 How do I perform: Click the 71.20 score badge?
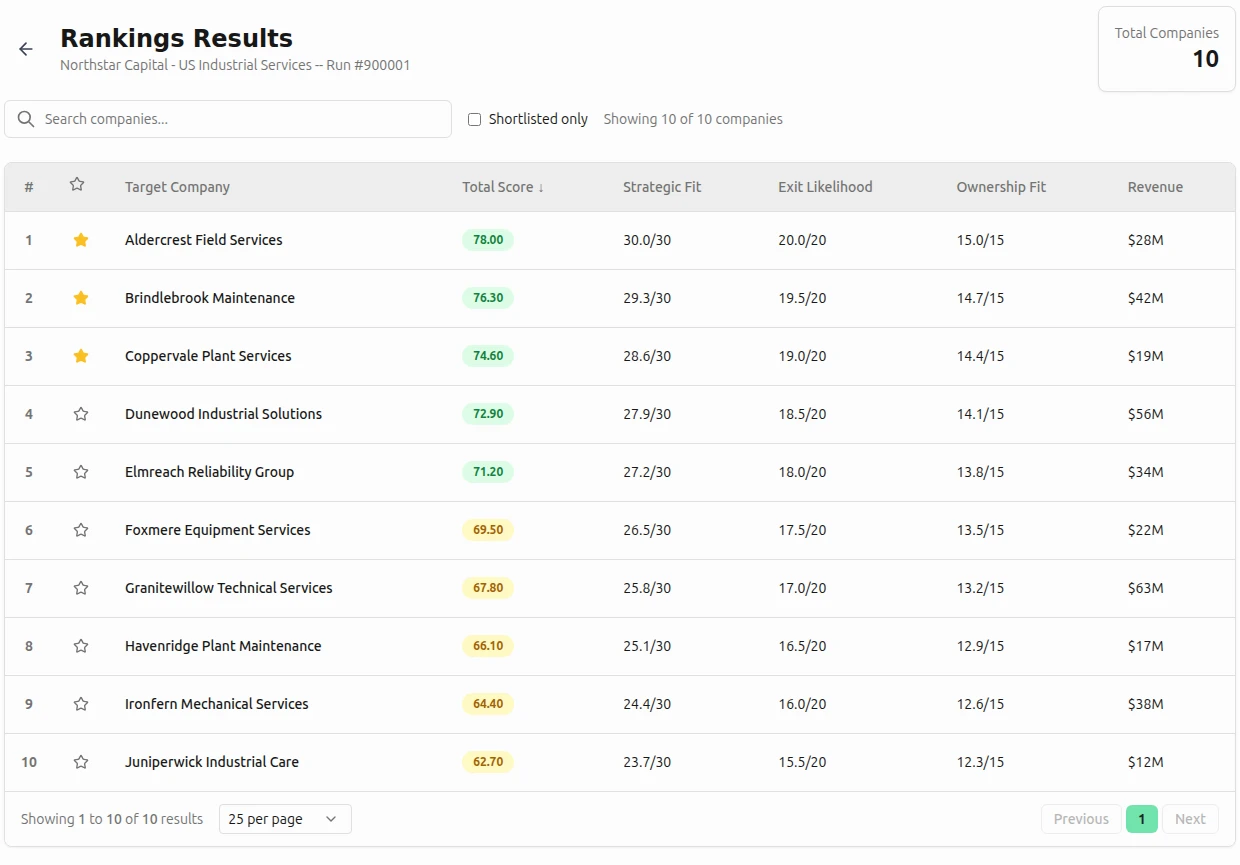tap(488, 472)
